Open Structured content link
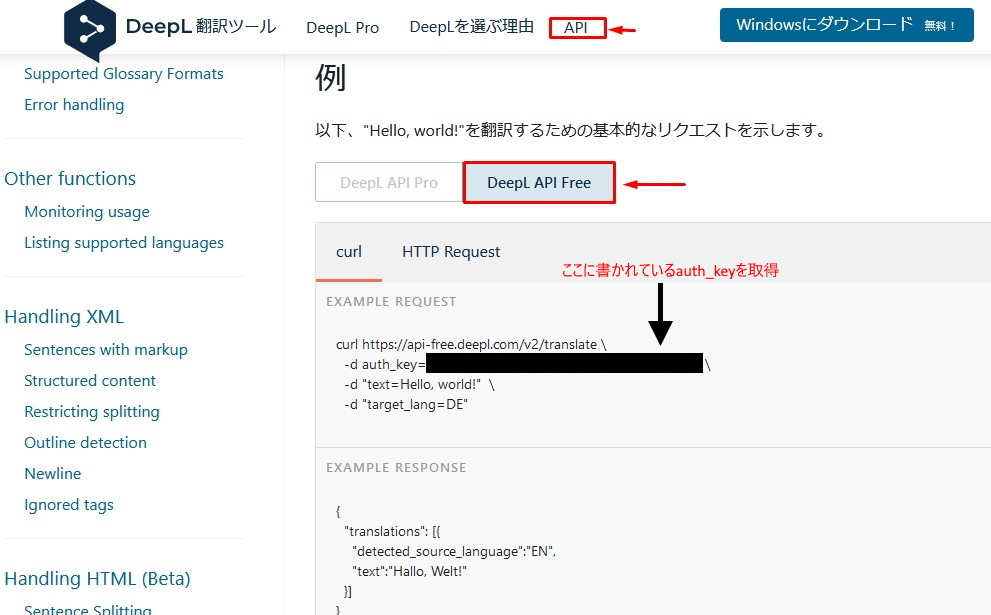Viewport: 991px width, 615px height. pyautogui.click(x=90, y=381)
